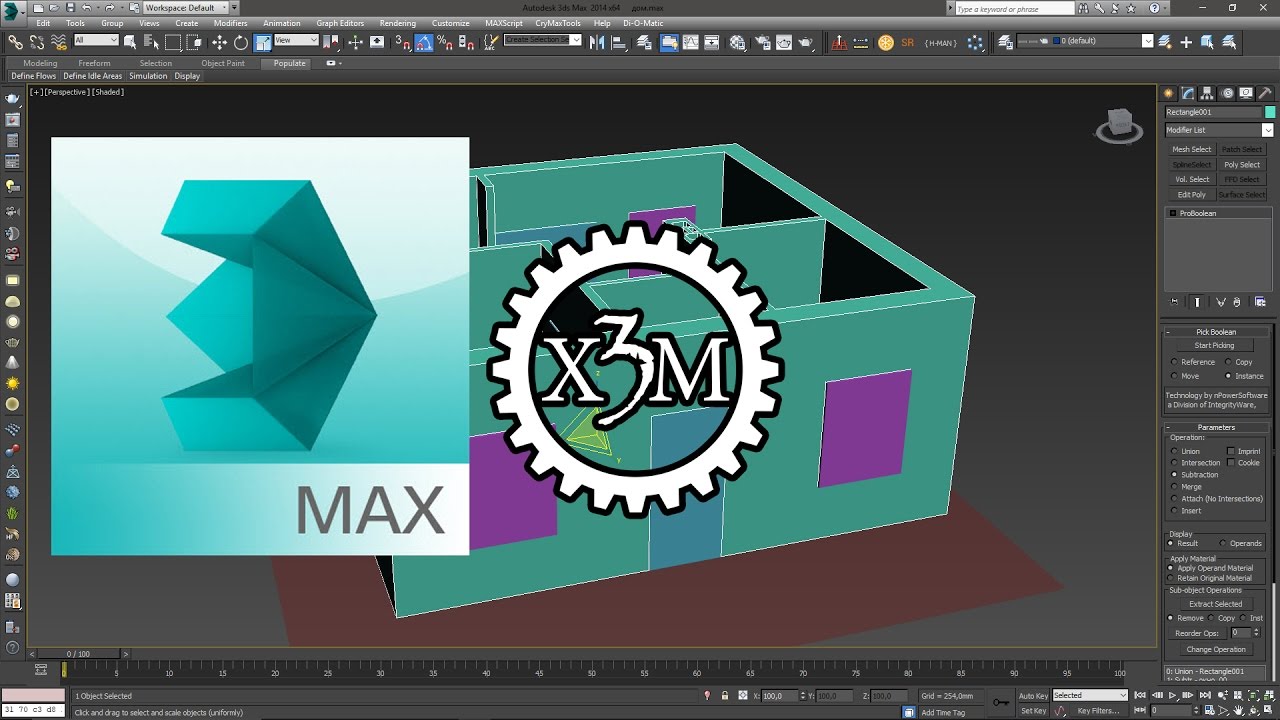Toggle Window/Crossing selection icon
Screen dimensions: 1280x720
pyautogui.click(x=194, y=42)
